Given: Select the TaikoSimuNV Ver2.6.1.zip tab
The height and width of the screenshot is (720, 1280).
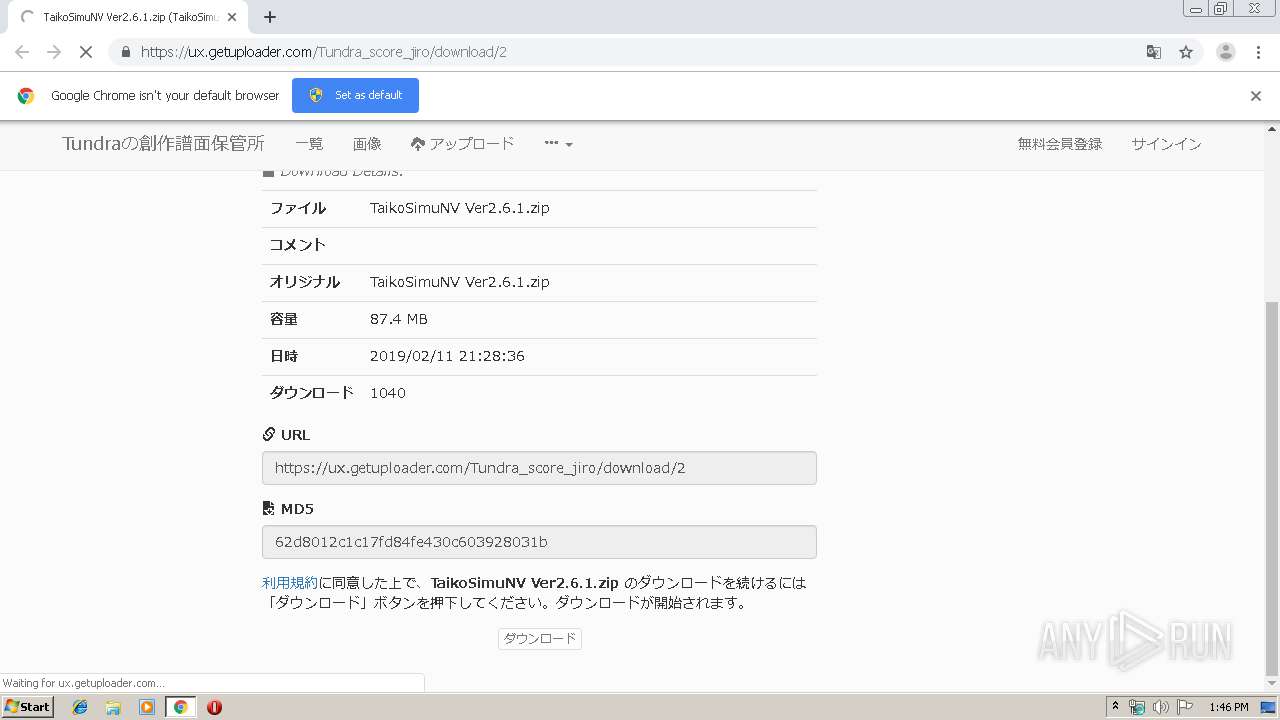Looking at the screenshot, I should tap(127, 17).
